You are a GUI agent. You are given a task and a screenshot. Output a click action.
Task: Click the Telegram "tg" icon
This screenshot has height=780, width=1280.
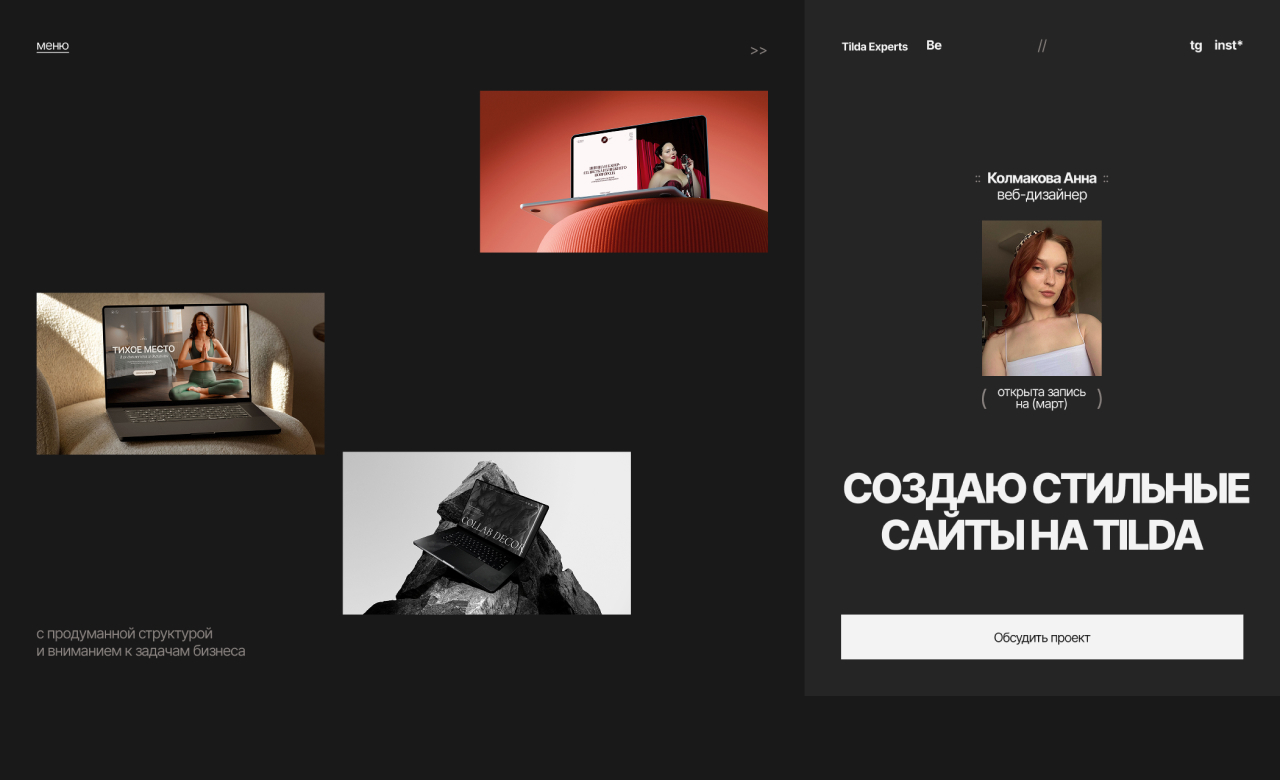coord(1196,46)
